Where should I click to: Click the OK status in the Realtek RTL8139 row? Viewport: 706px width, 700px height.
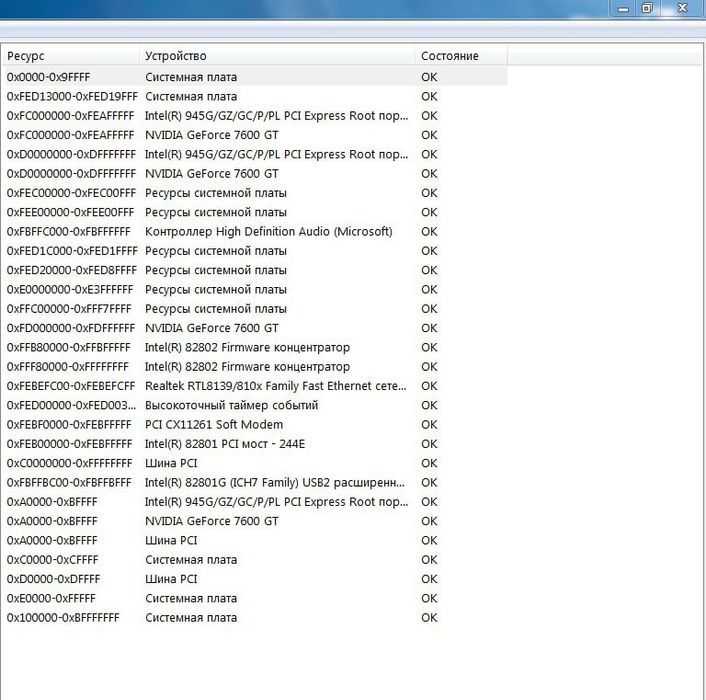click(x=429, y=386)
